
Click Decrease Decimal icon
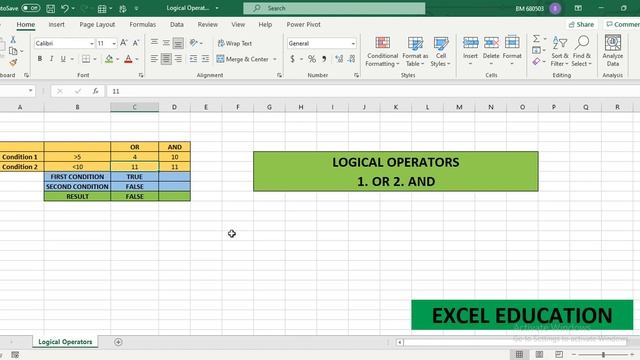[351, 59]
